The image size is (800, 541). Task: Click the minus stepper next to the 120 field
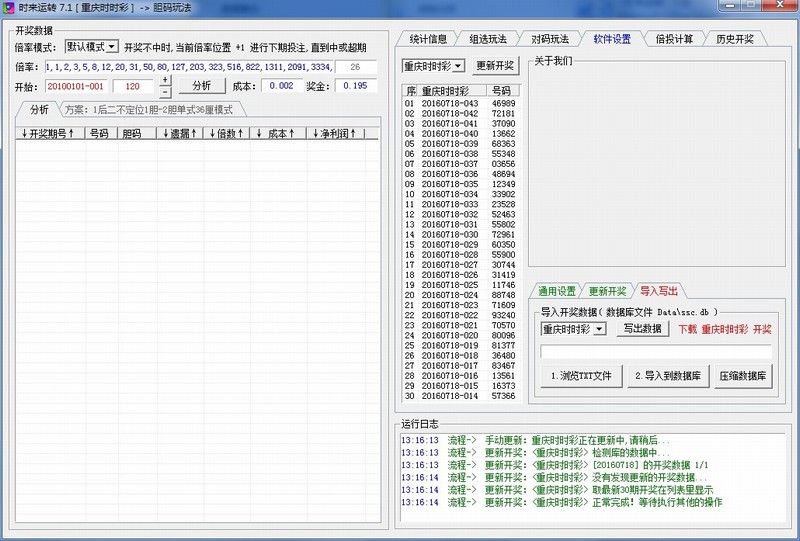pyautogui.click(x=165, y=91)
